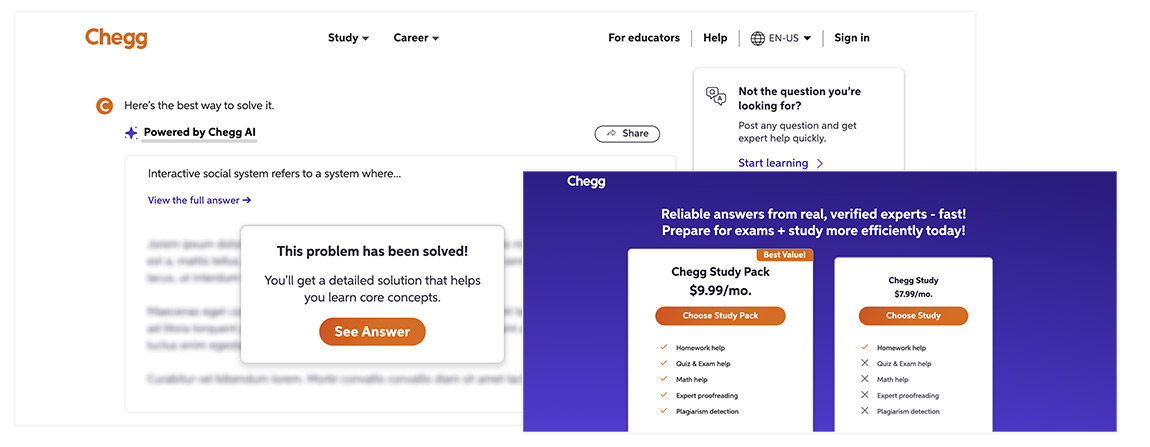Click the white Chegg logo on purple banner

pyautogui.click(x=586, y=182)
